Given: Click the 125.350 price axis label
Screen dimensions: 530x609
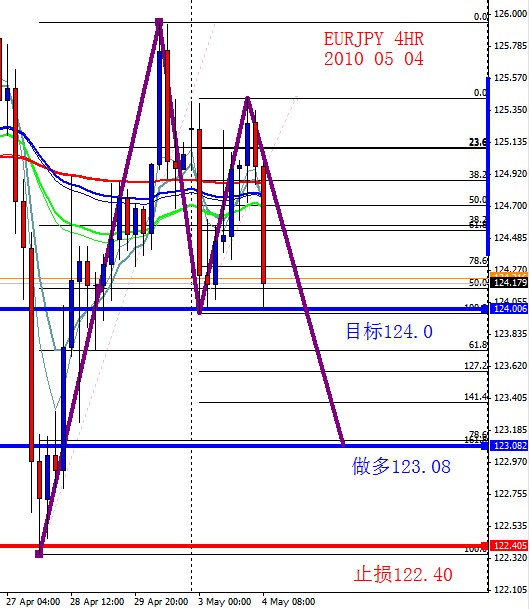Looking at the screenshot, I should pyautogui.click(x=511, y=110).
